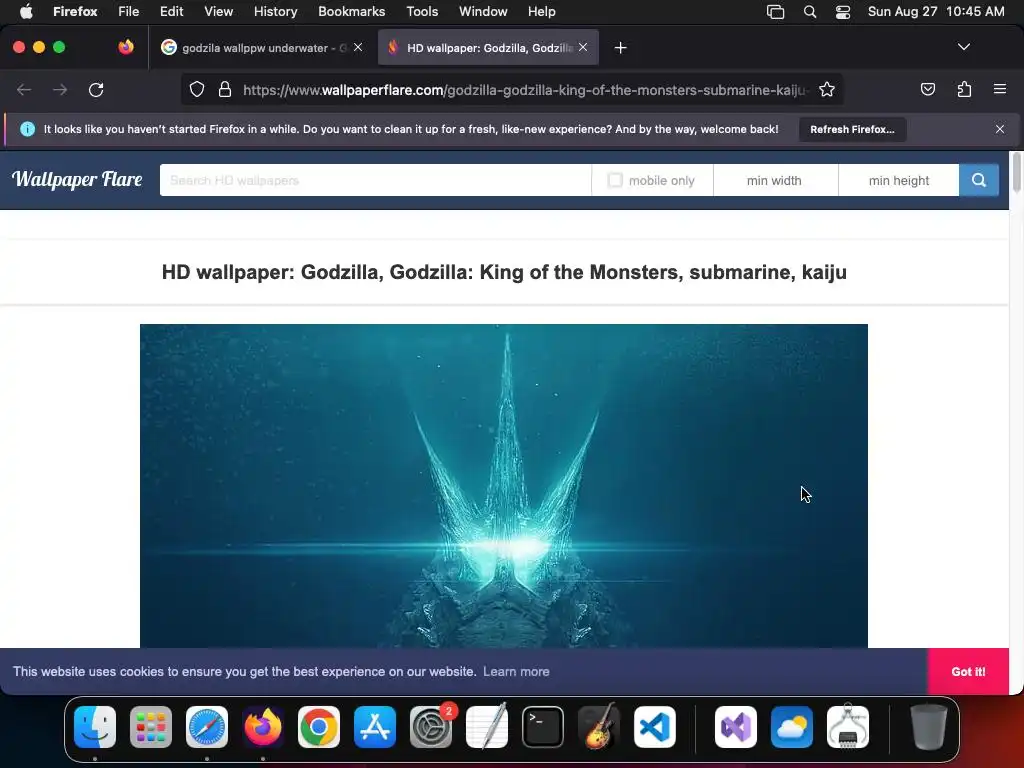Bookmark this page with the star icon
The height and width of the screenshot is (768, 1024).
tap(827, 89)
